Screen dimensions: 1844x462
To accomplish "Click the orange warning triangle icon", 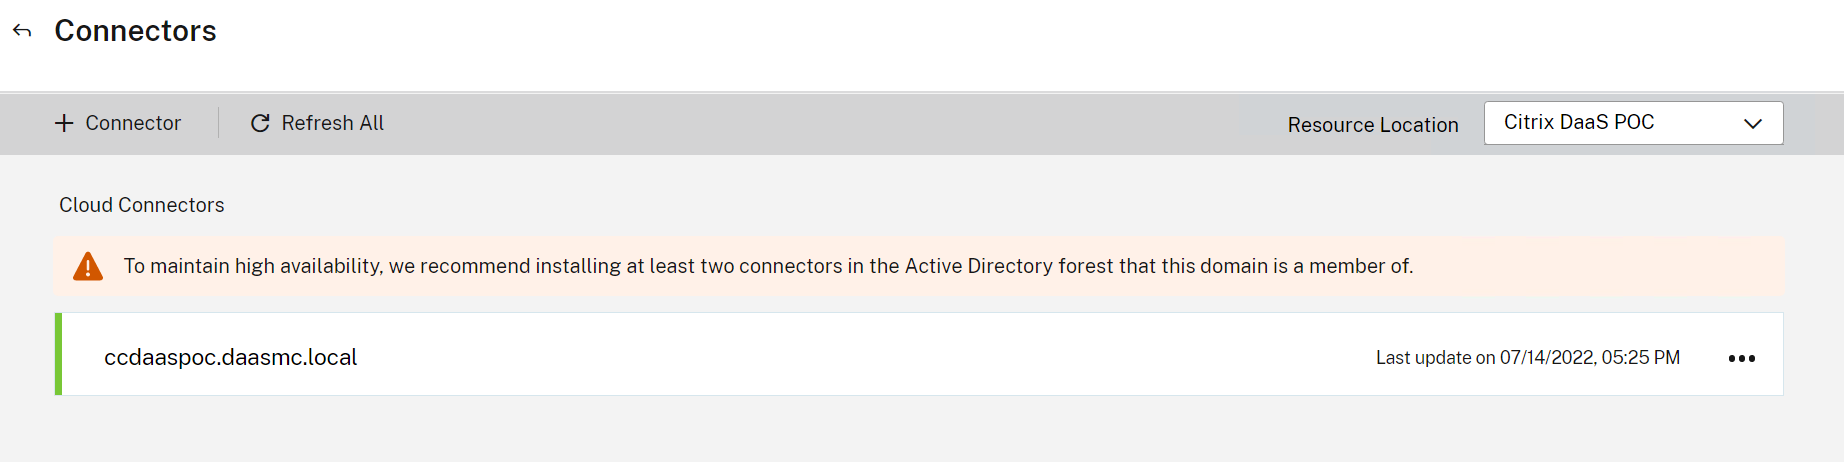I will (88, 266).
